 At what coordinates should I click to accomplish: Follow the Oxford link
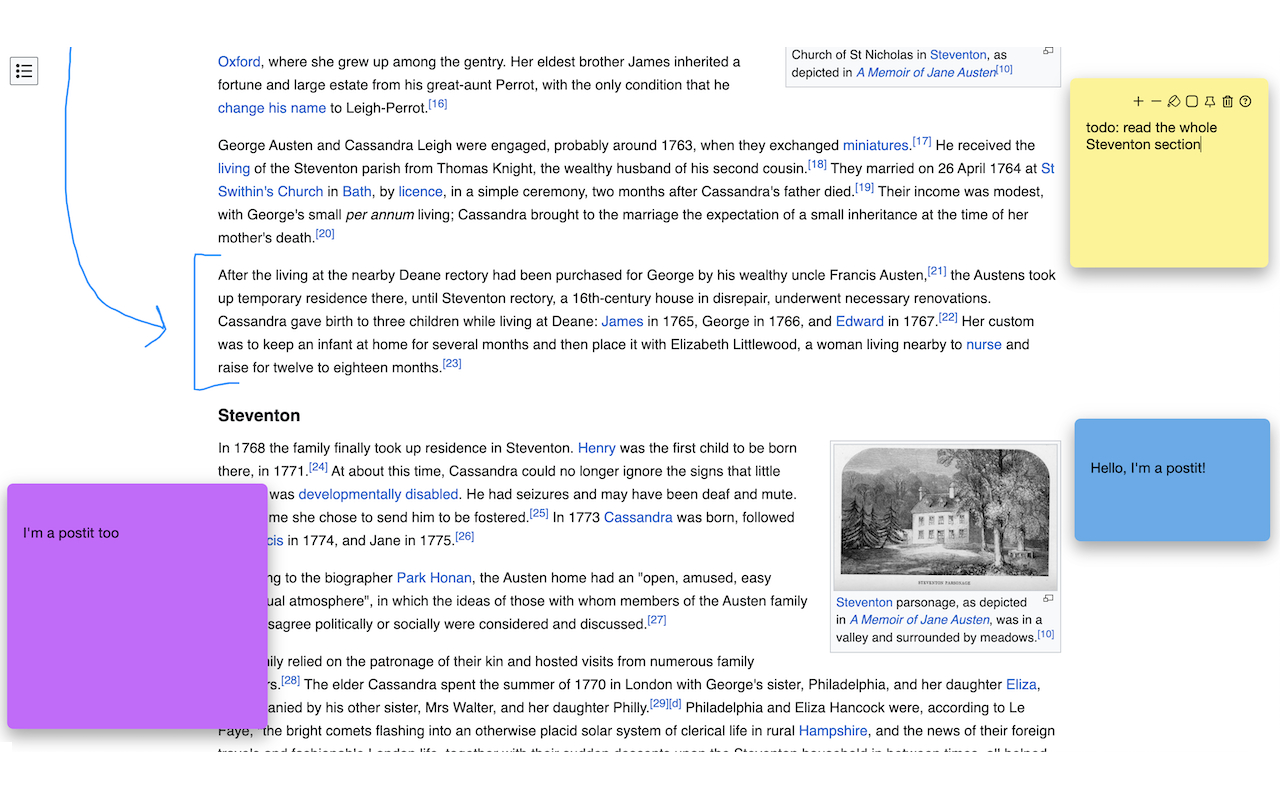(239, 62)
